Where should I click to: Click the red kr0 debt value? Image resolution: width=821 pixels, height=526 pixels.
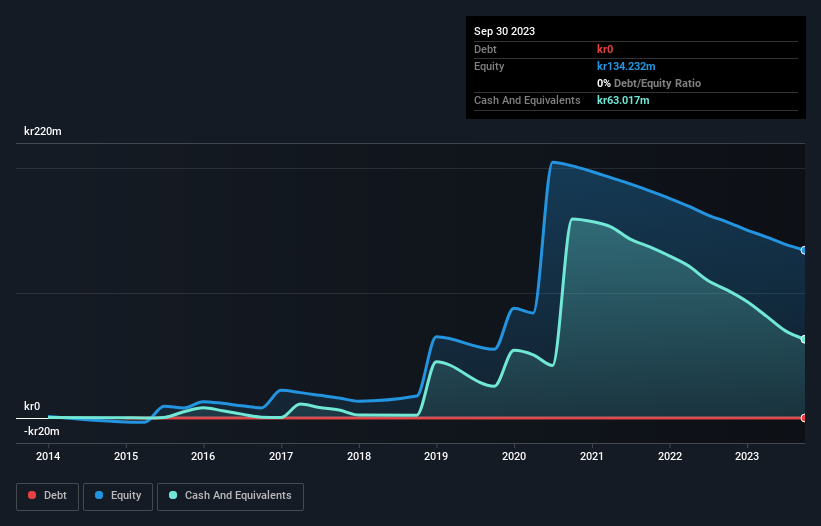[605, 49]
